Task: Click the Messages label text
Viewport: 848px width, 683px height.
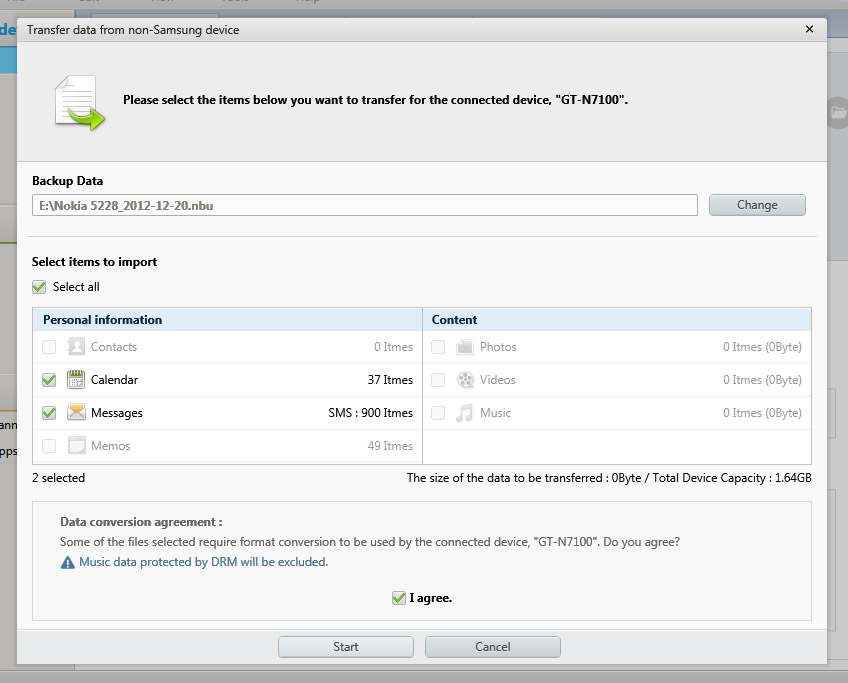Action: click(117, 413)
